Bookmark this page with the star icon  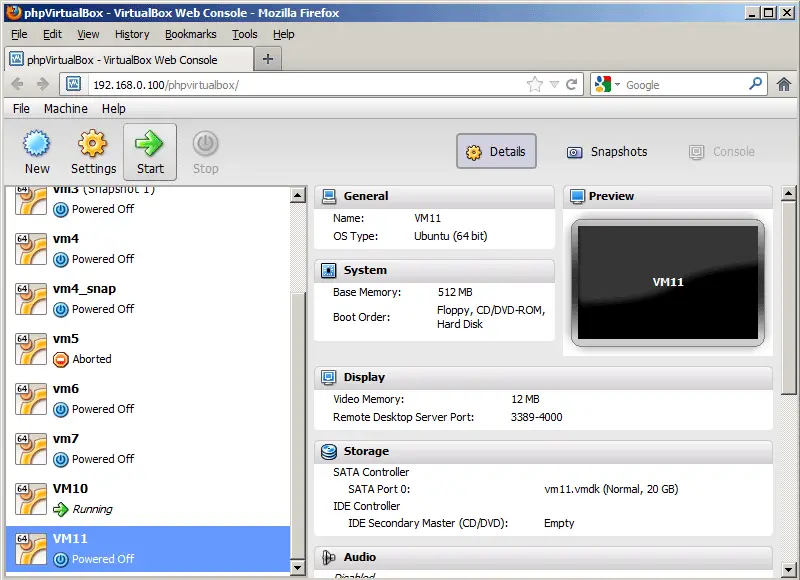tap(535, 84)
